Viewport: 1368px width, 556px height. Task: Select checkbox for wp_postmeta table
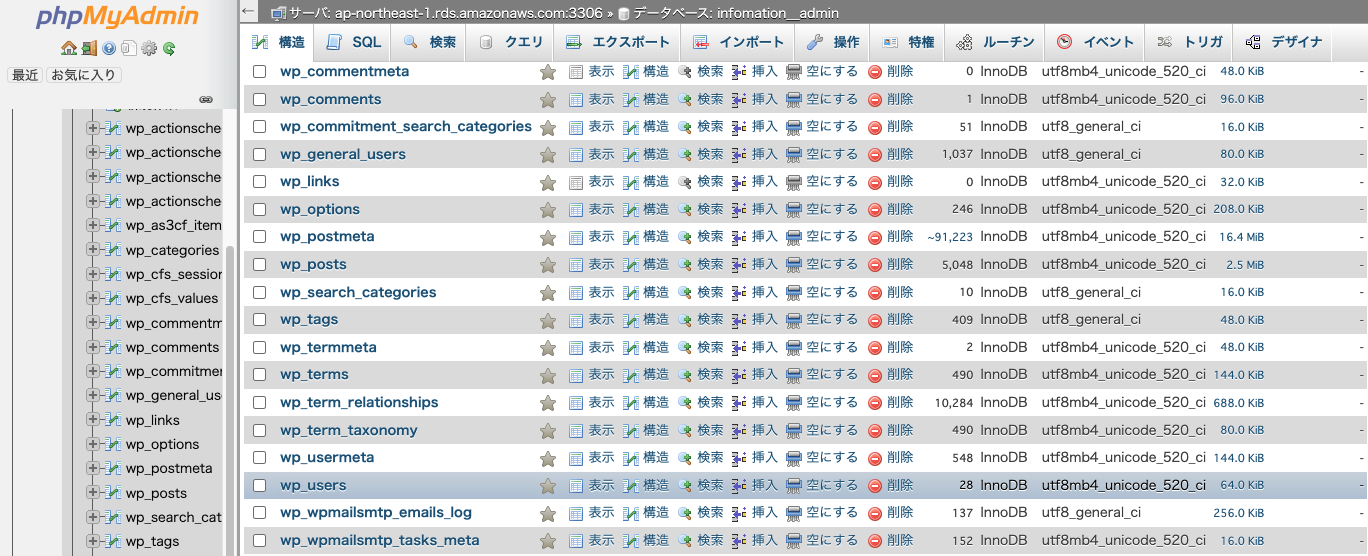260,237
